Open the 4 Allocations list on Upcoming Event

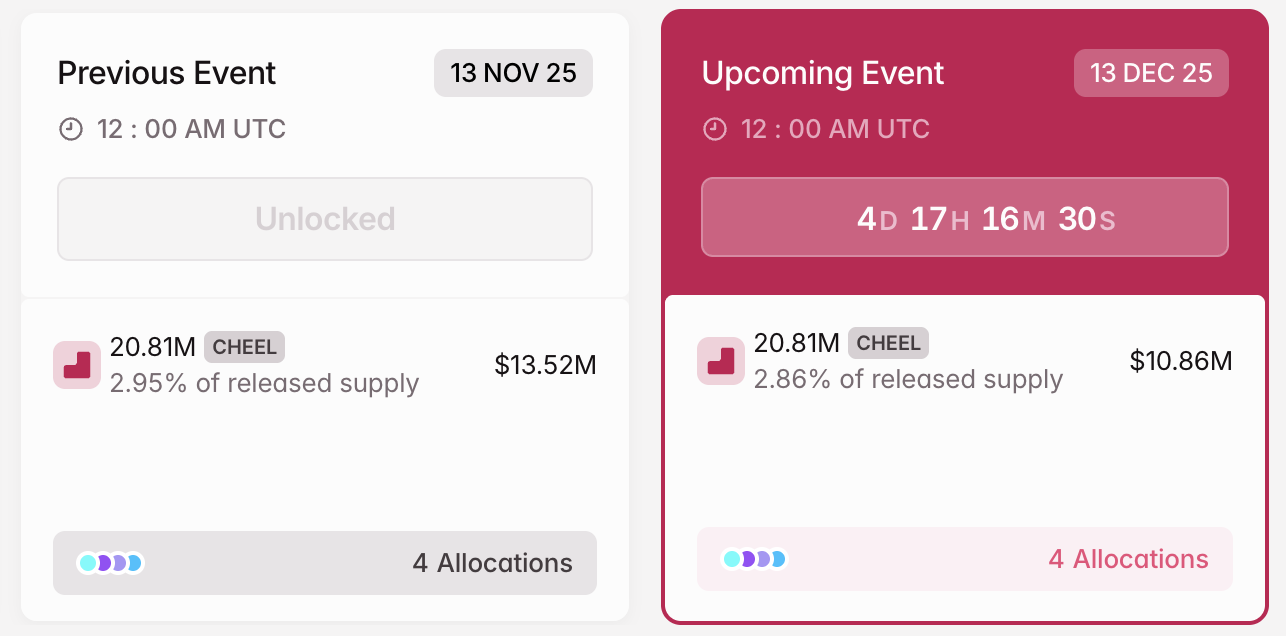(x=1128, y=559)
